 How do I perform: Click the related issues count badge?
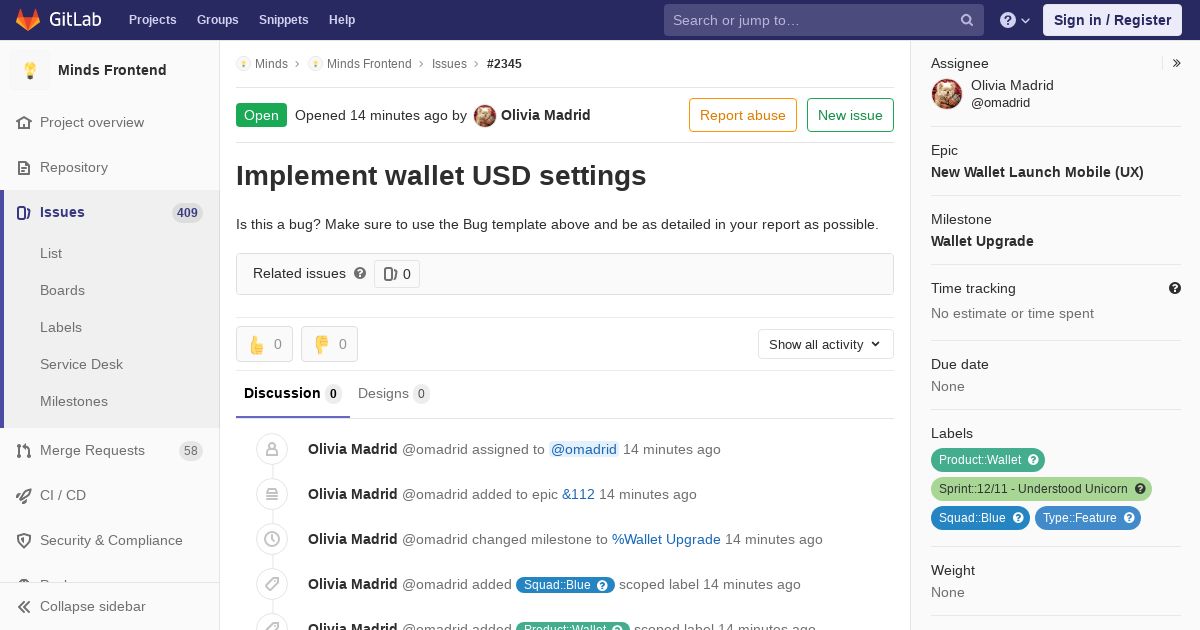pos(397,274)
